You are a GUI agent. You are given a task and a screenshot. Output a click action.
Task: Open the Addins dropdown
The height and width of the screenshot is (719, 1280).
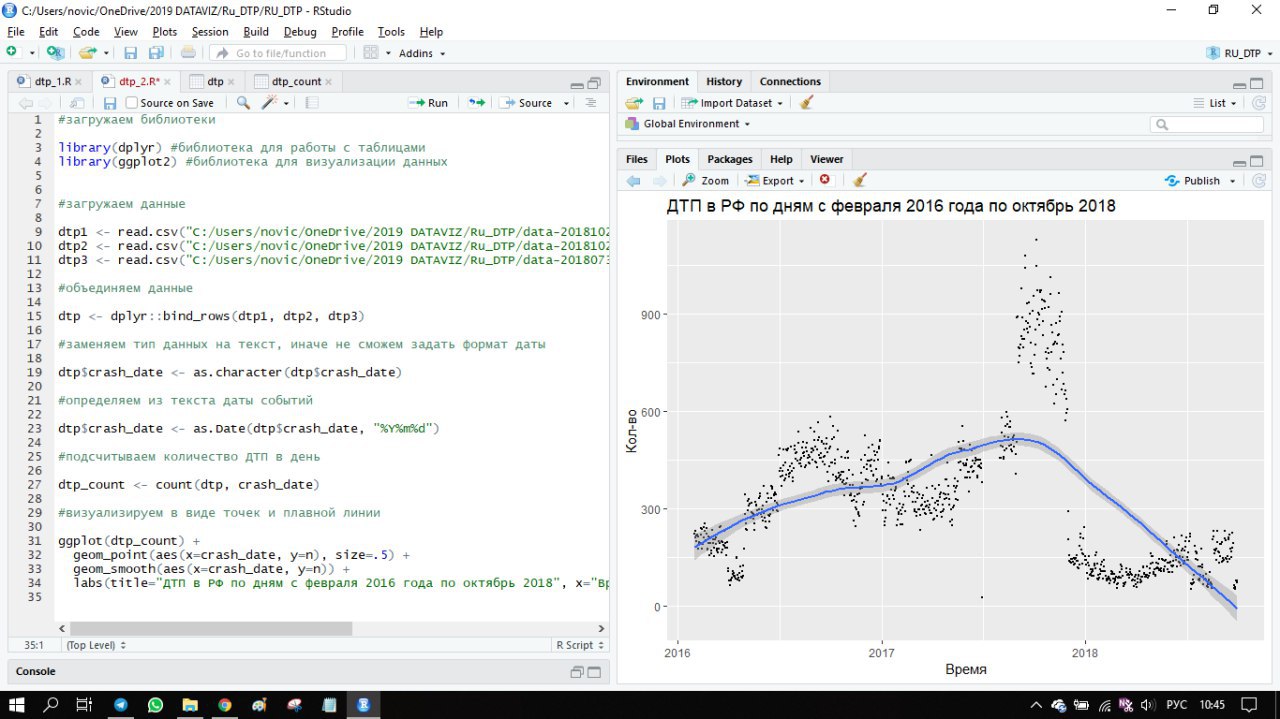coord(422,53)
